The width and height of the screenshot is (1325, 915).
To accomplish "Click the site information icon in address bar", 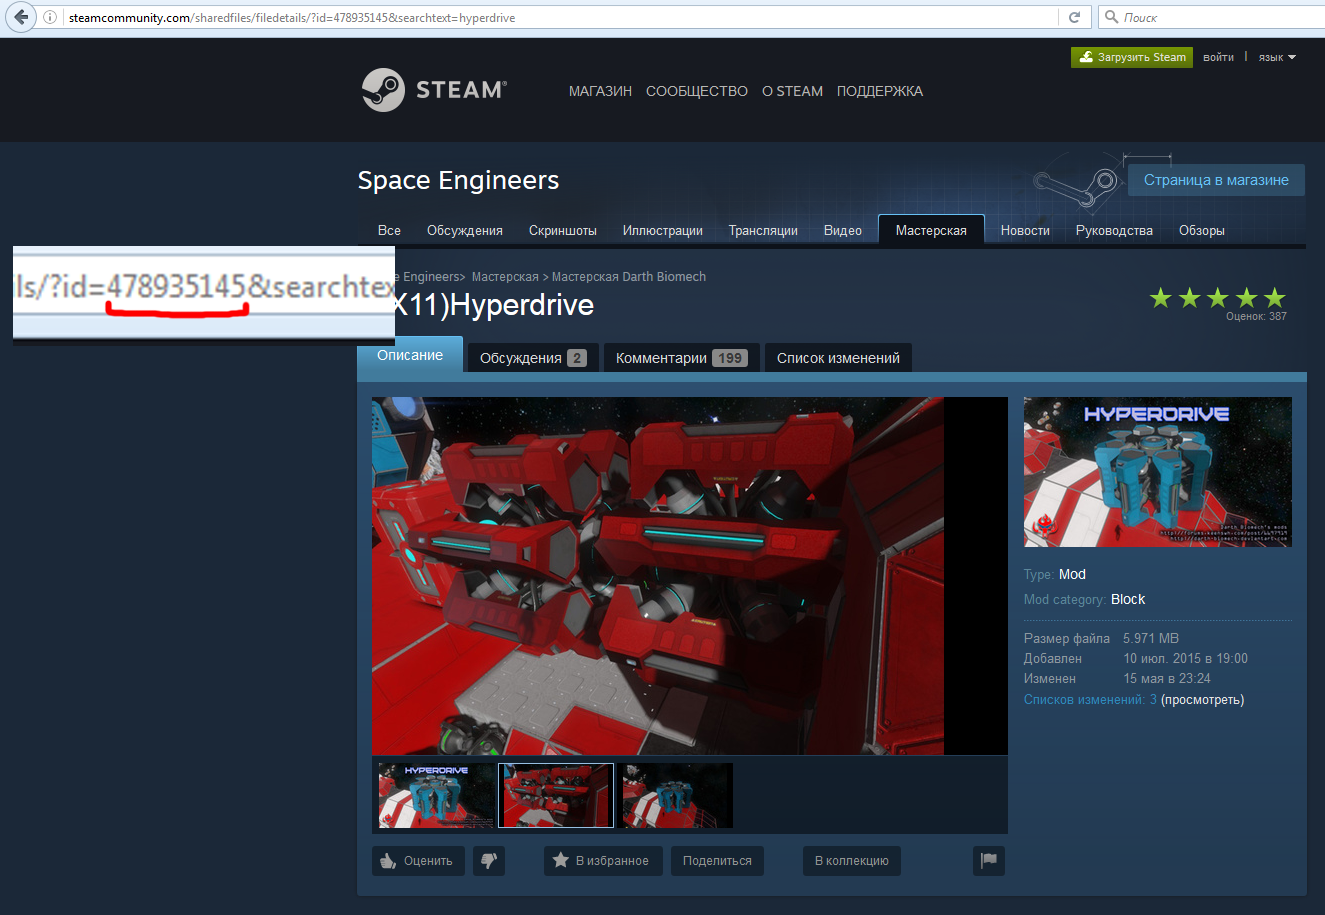I will 50,17.
